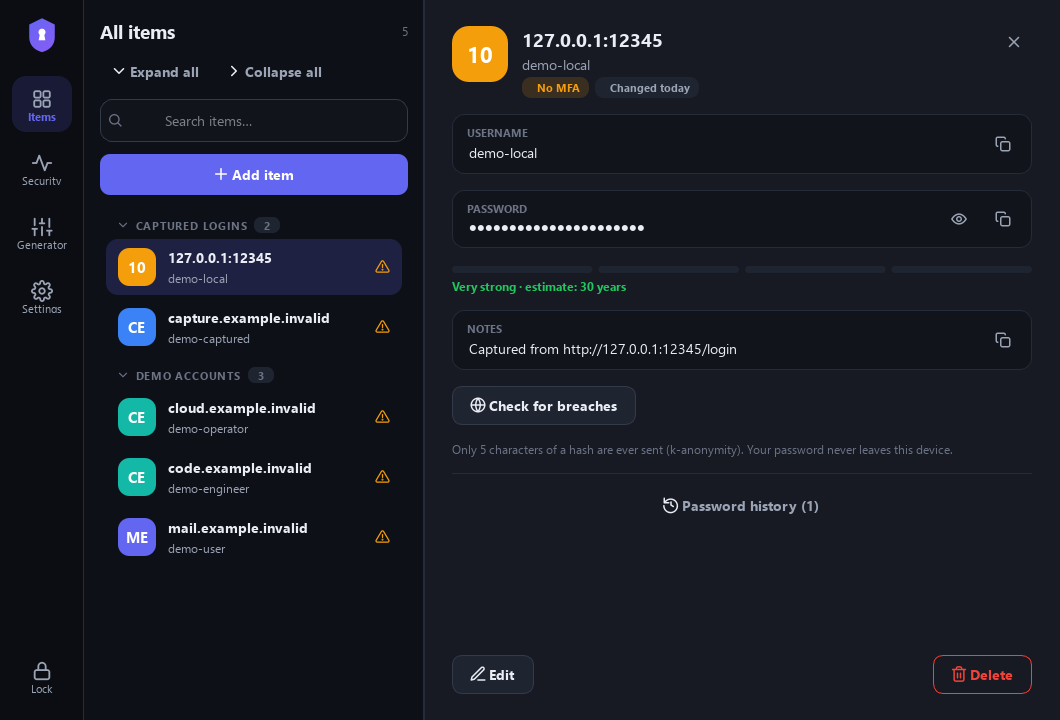Select the mail.example.invalid entry
The image size is (1060, 720).
coord(254,537)
